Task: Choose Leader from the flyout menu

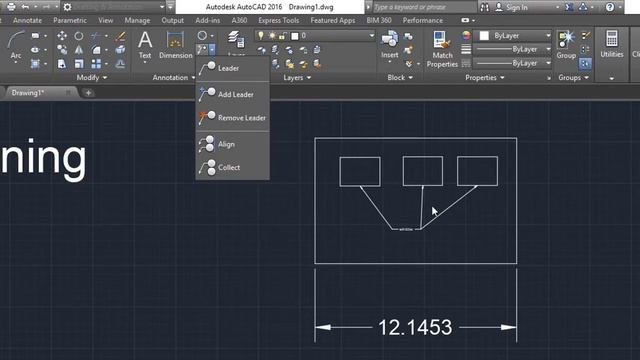Action: (x=232, y=68)
